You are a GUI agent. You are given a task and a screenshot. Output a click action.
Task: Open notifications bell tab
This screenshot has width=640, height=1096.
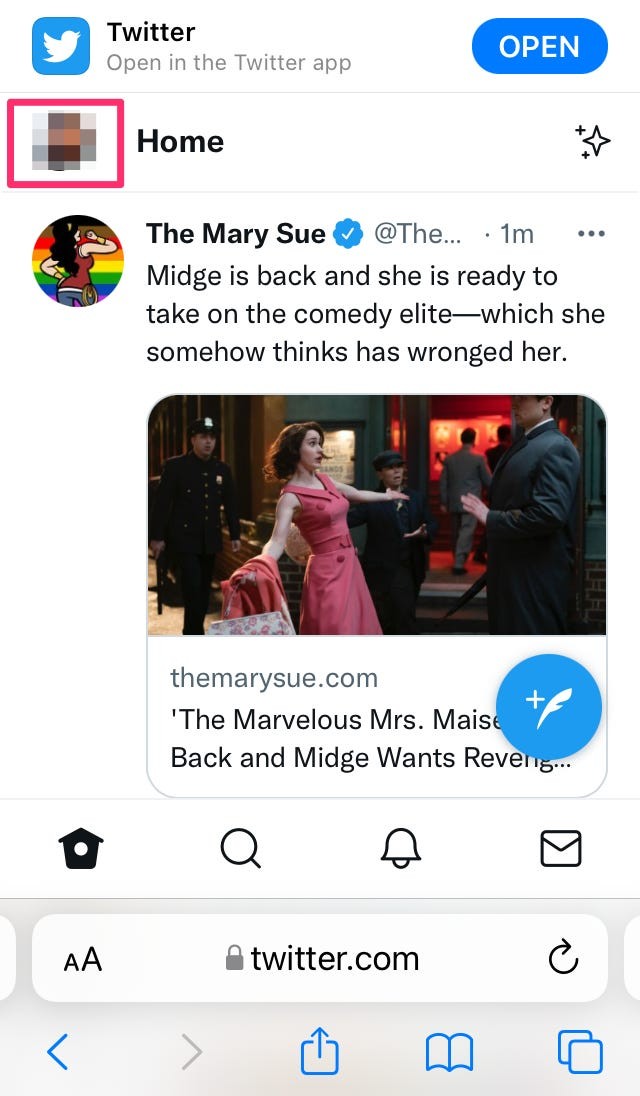400,849
